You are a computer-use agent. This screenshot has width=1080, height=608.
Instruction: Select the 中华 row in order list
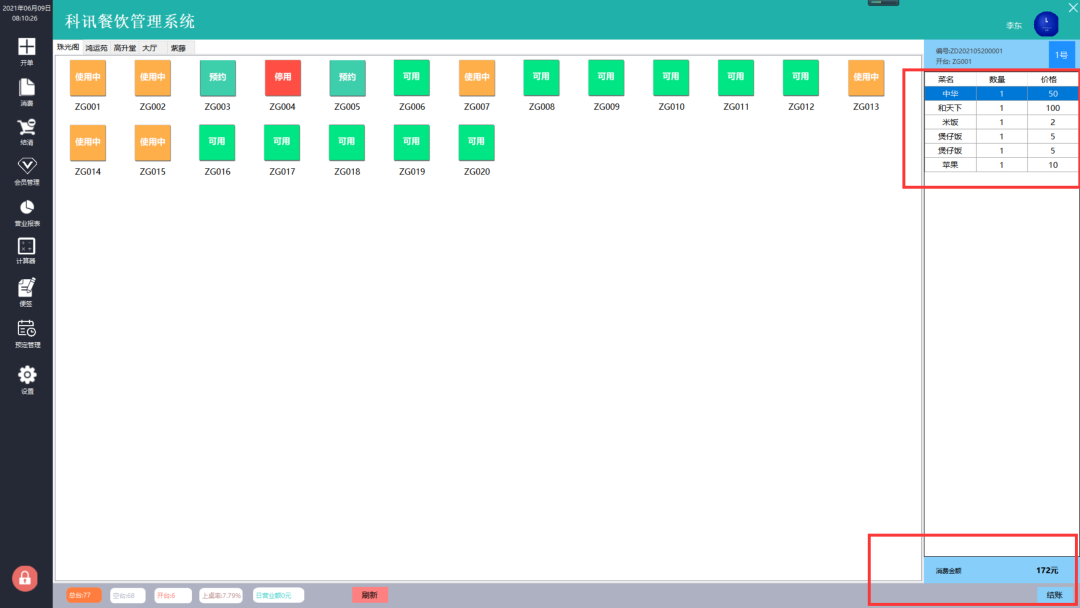click(x=1001, y=94)
